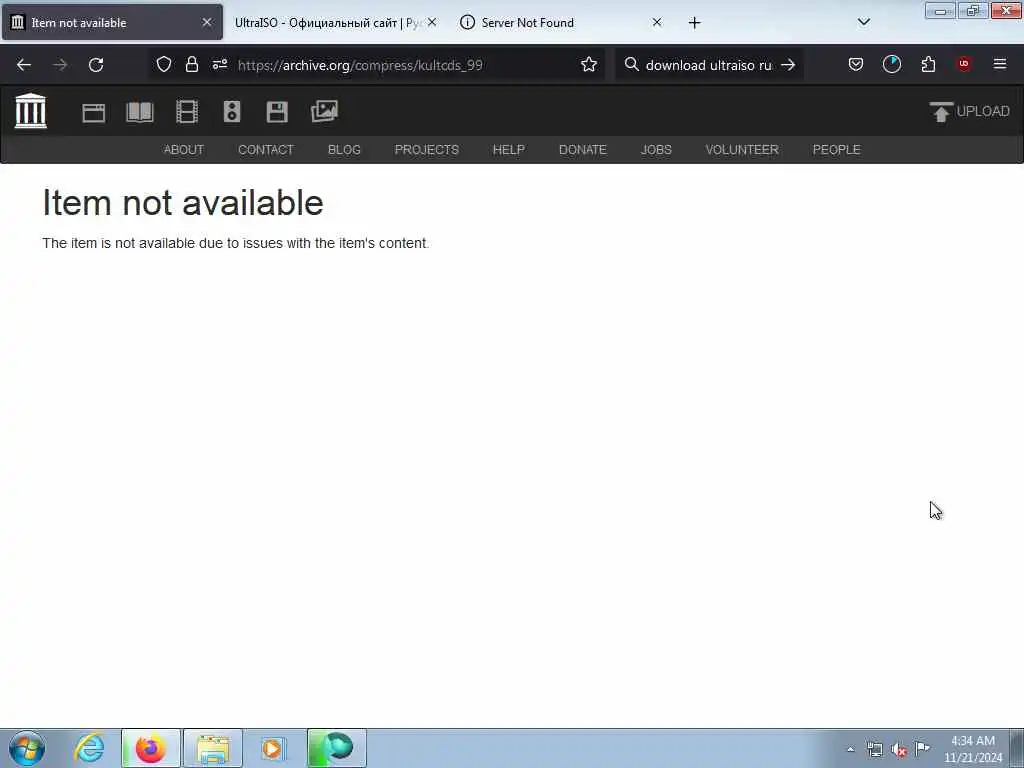Open the DONATE link
The width and height of the screenshot is (1024, 768).
pos(583,150)
